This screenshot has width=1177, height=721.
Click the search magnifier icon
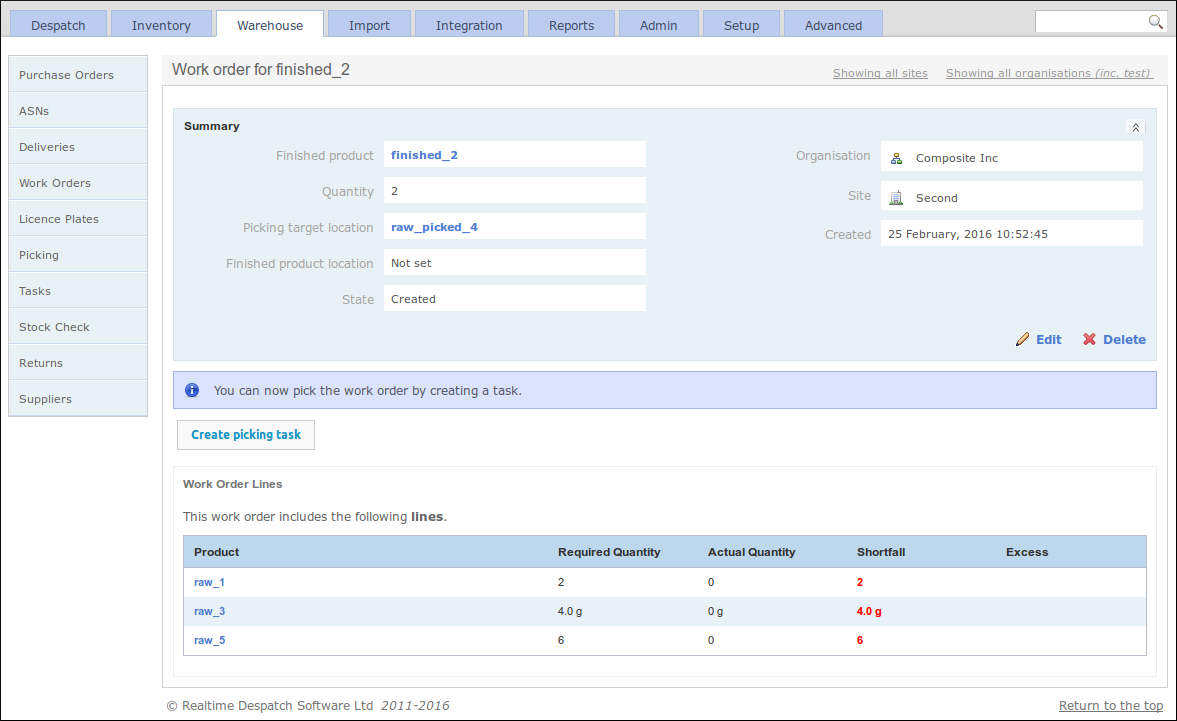[1155, 22]
